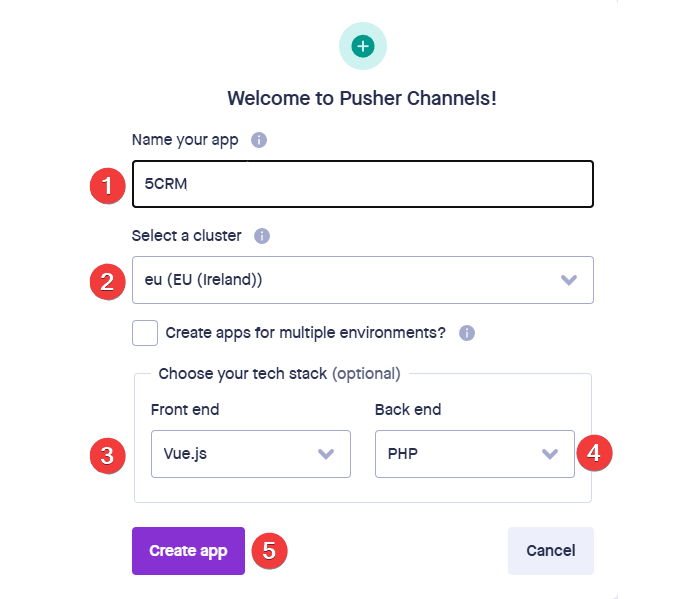Click the red number 2 marker

(108, 282)
